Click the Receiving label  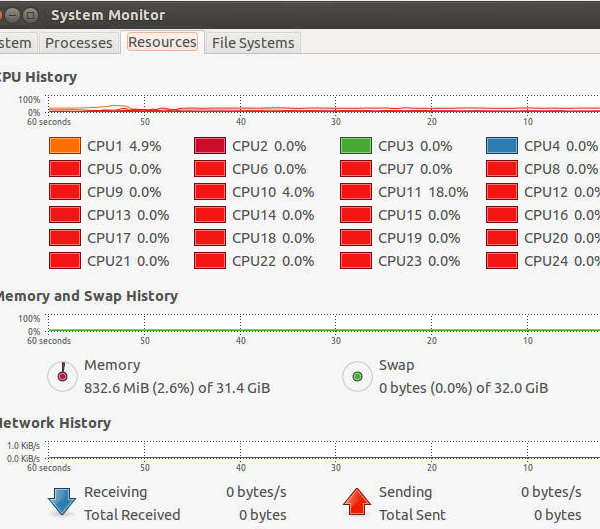tap(116, 492)
